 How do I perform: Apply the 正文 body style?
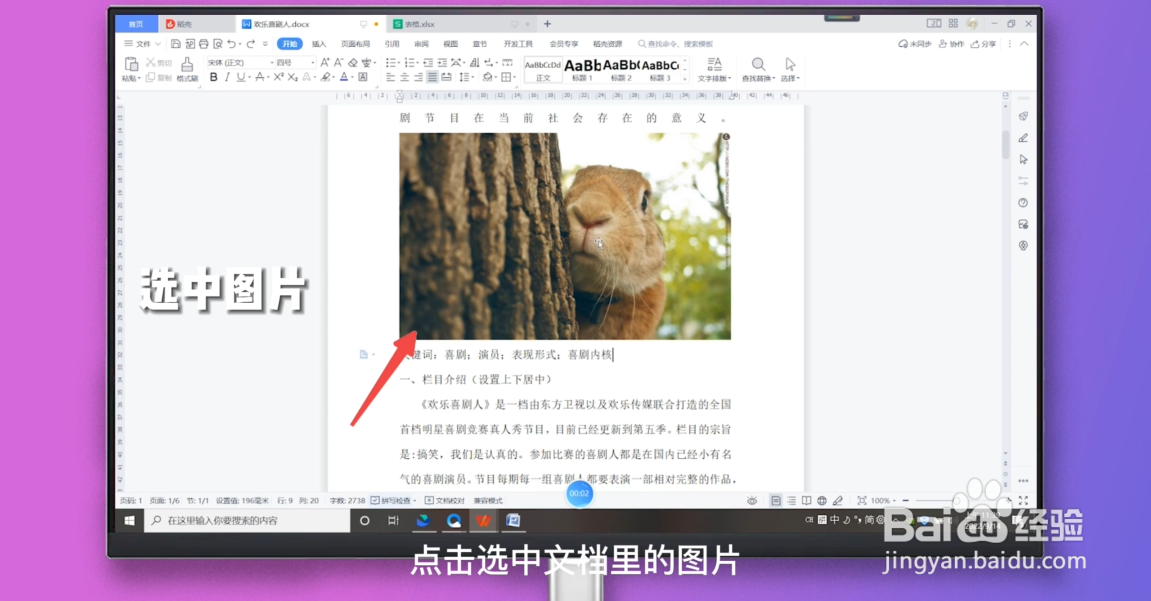pos(543,70)
